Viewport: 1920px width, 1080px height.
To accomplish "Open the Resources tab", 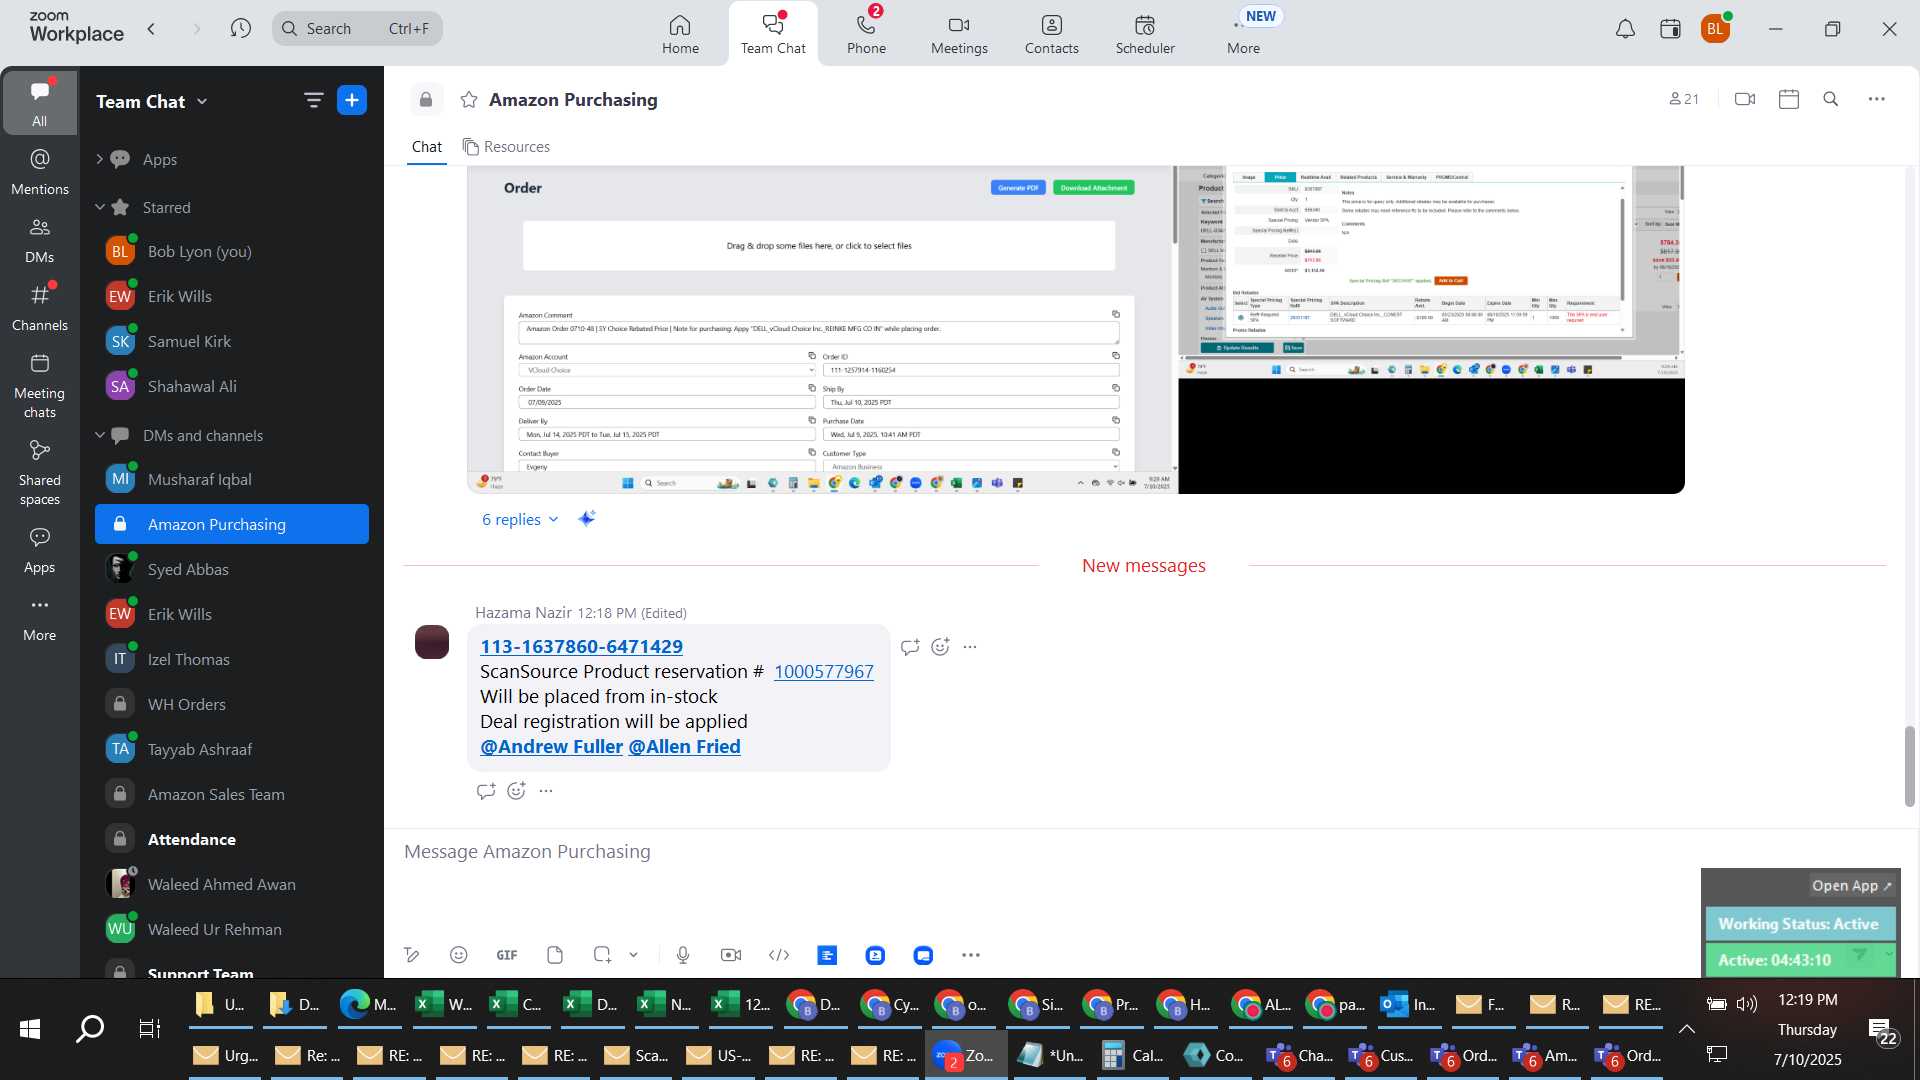I will coord(506,147).
